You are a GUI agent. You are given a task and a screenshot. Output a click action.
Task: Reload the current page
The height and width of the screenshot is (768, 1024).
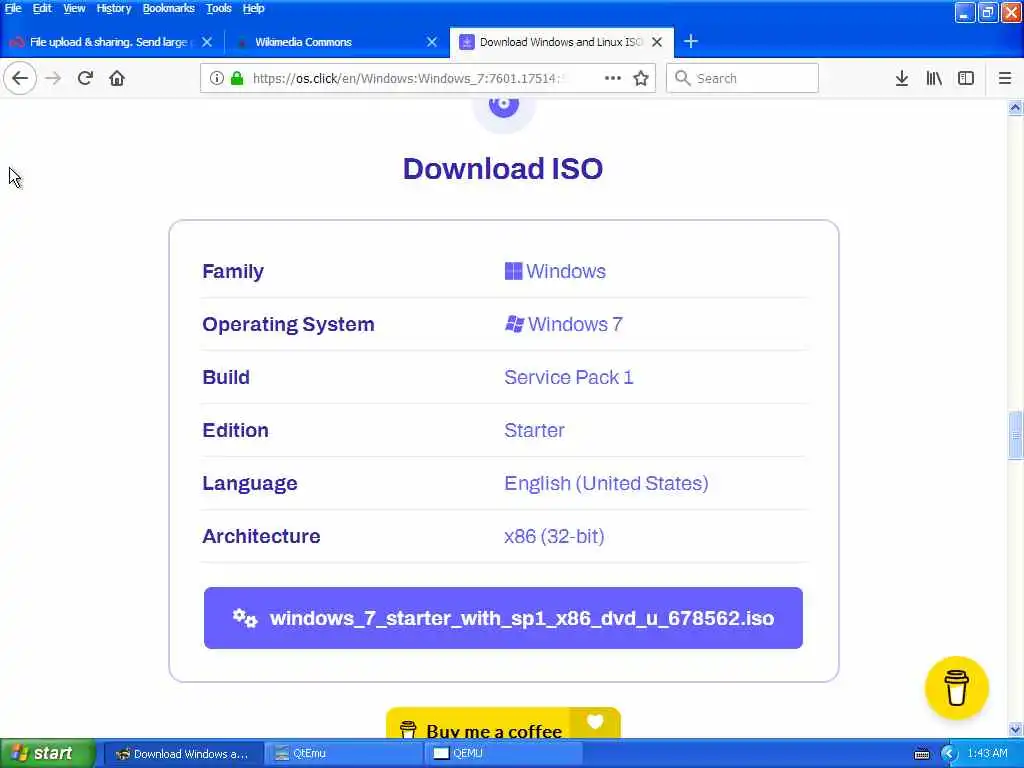coord(85,78)
